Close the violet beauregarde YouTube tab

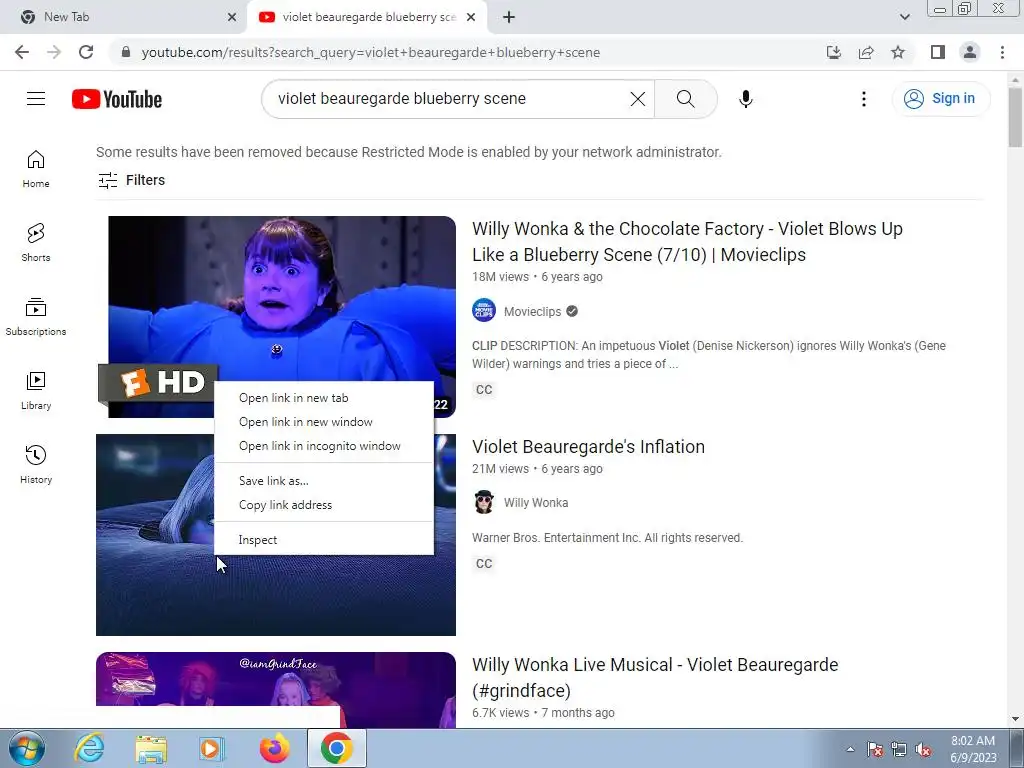point(471,17)
